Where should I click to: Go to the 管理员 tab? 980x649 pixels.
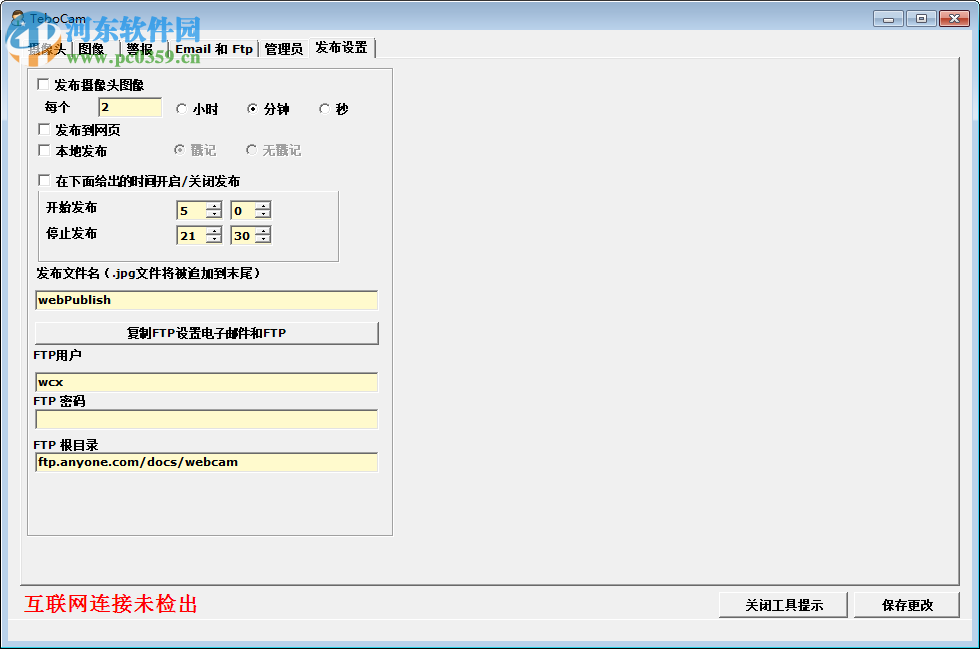pos(284,49)
